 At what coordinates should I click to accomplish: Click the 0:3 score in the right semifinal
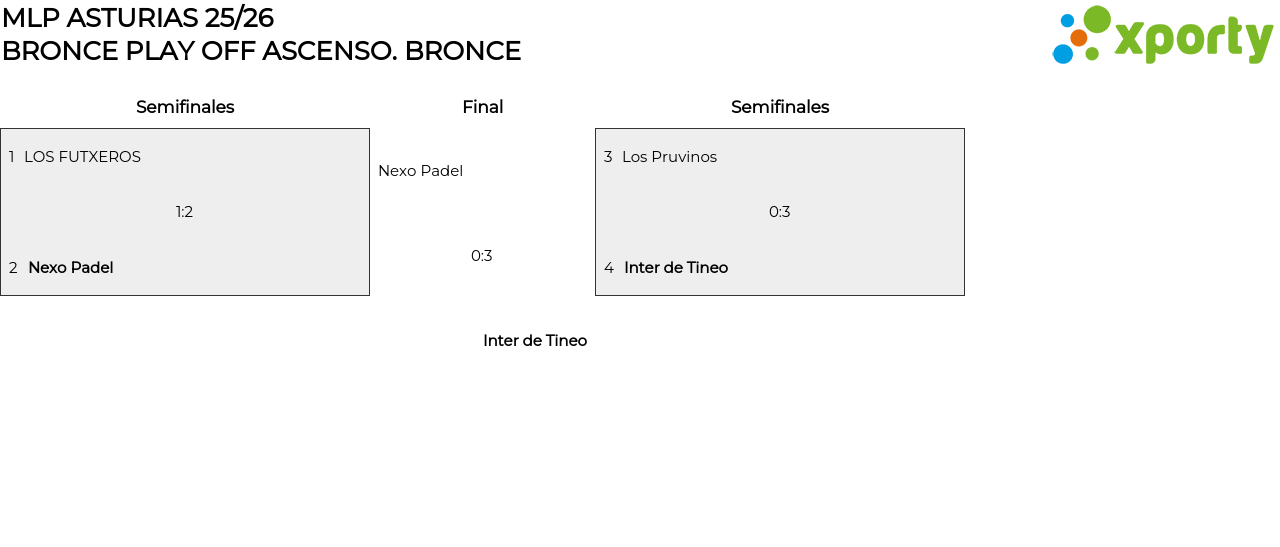[x=780, y=212]
